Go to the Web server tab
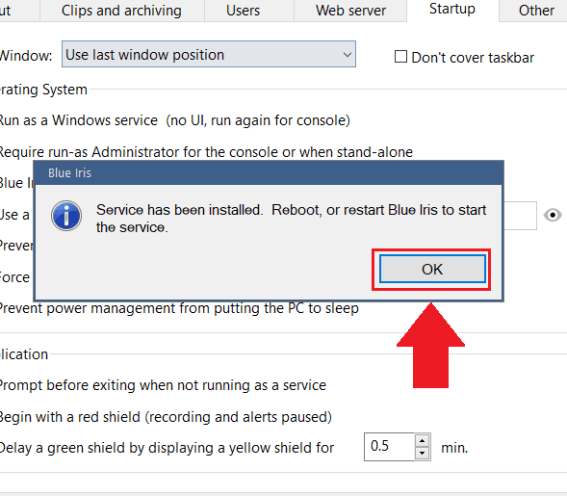This screenshot has width=567, height=496. [x=350, y=10]
